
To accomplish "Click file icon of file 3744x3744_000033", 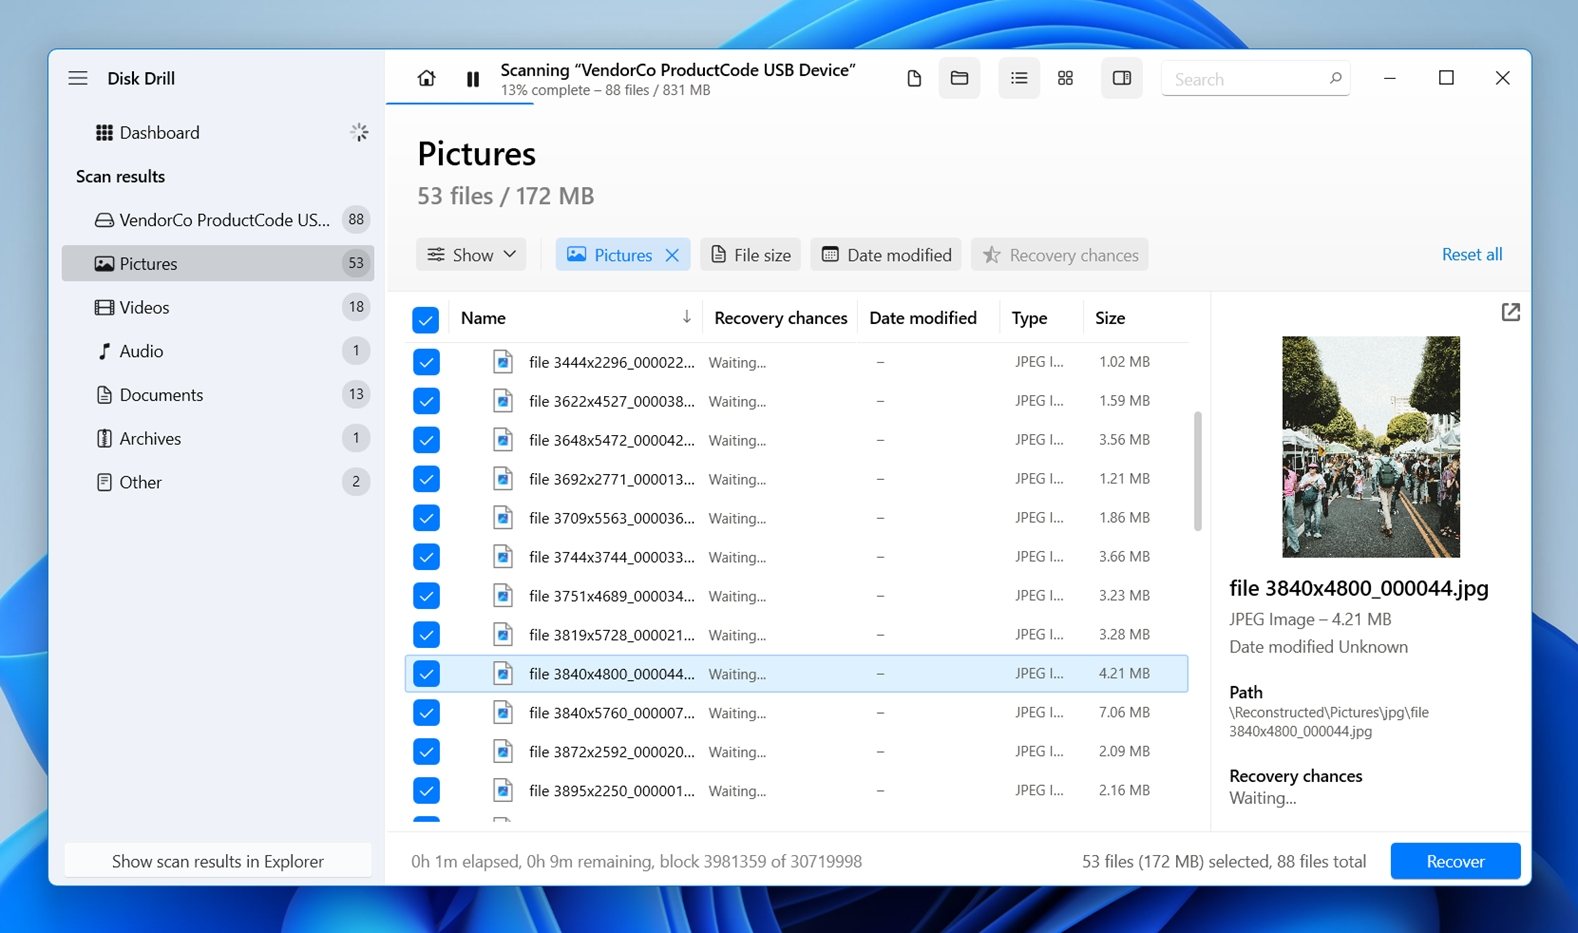I will pos(503,557).
